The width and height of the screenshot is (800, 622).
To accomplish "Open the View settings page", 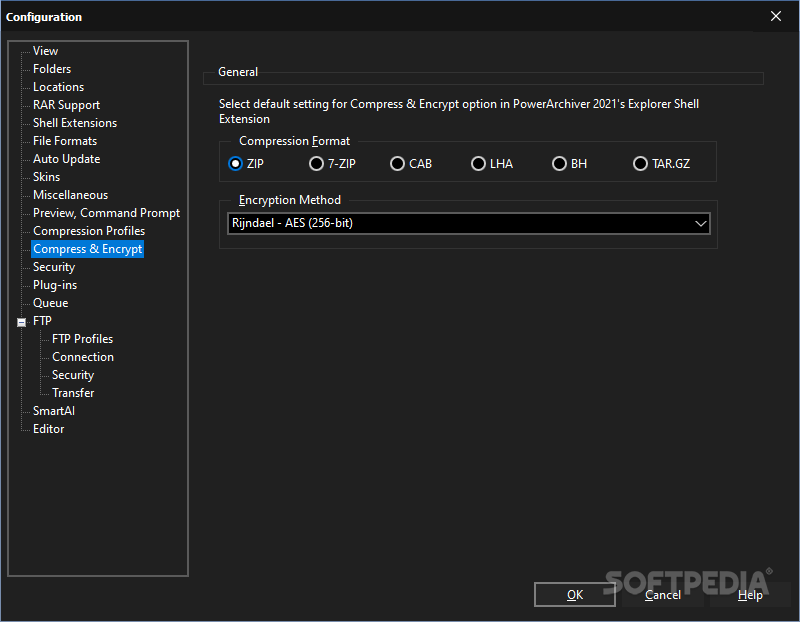I will 45,51.
